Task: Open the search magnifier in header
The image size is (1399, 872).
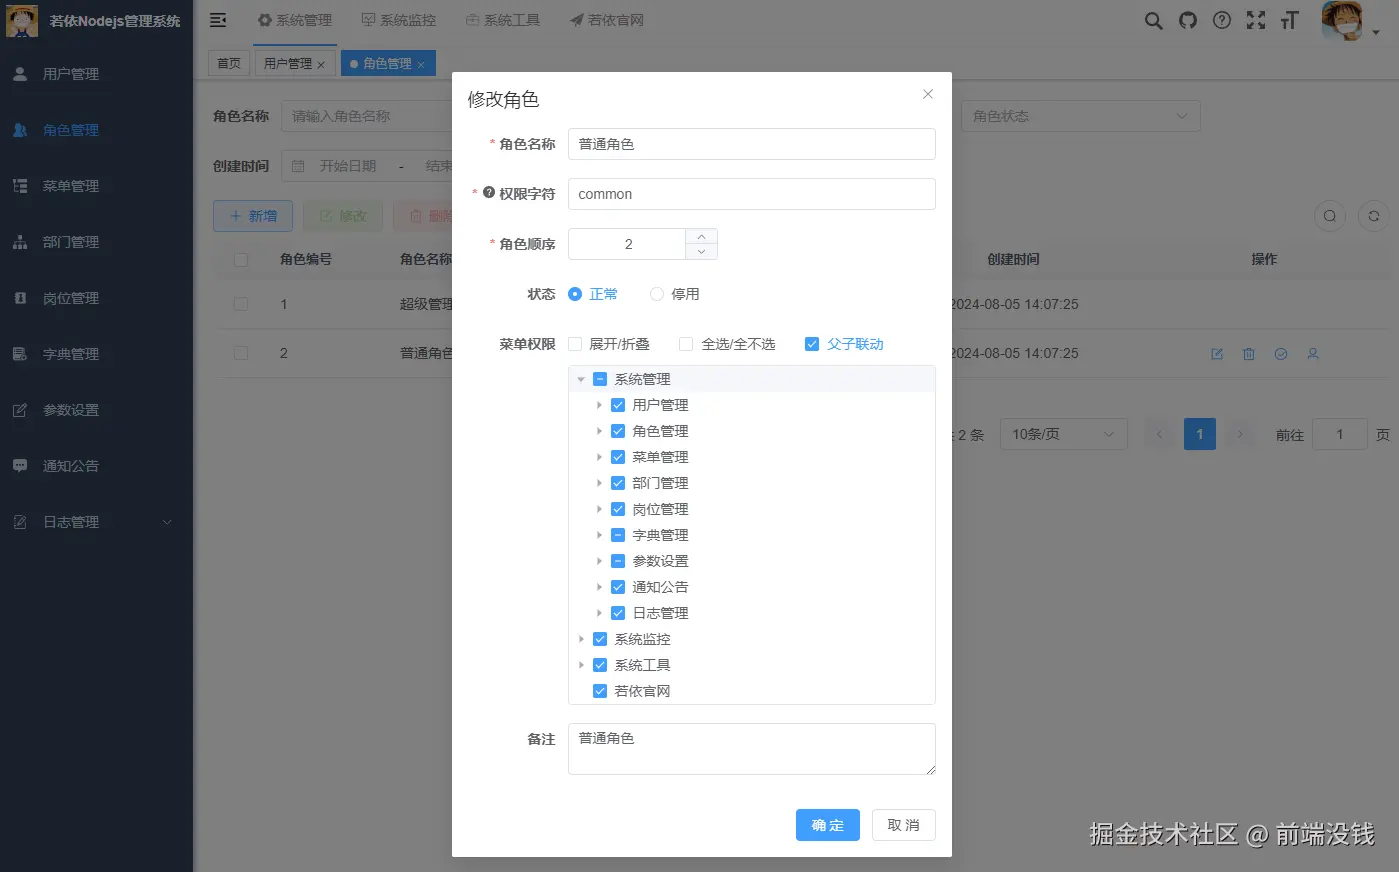Action: (1153, 20)
